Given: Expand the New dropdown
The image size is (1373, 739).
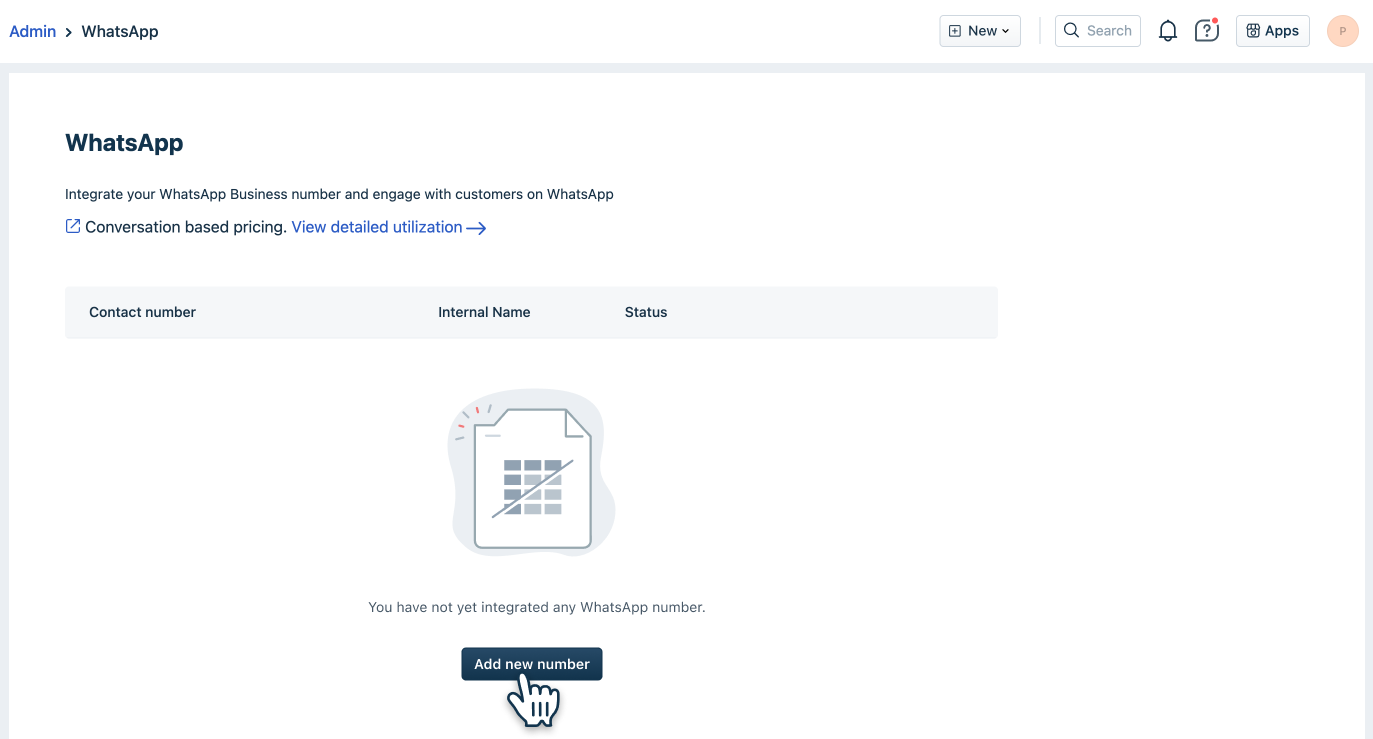Looking at the screenshot, I should click(980, 31).
